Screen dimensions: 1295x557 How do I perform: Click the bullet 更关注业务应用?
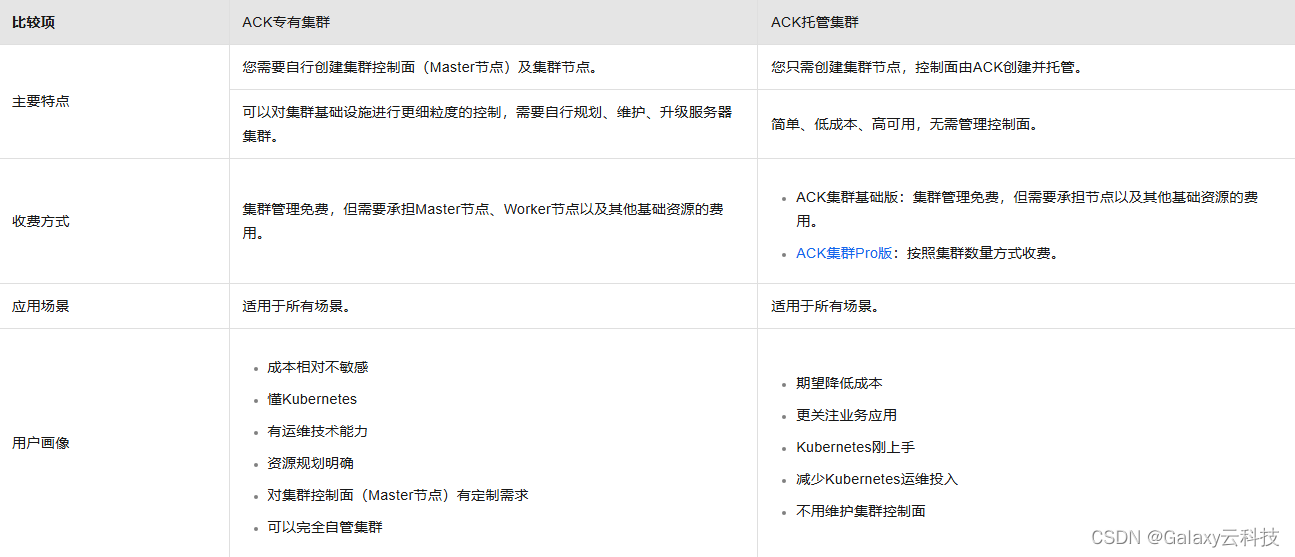tap(846, 416)
